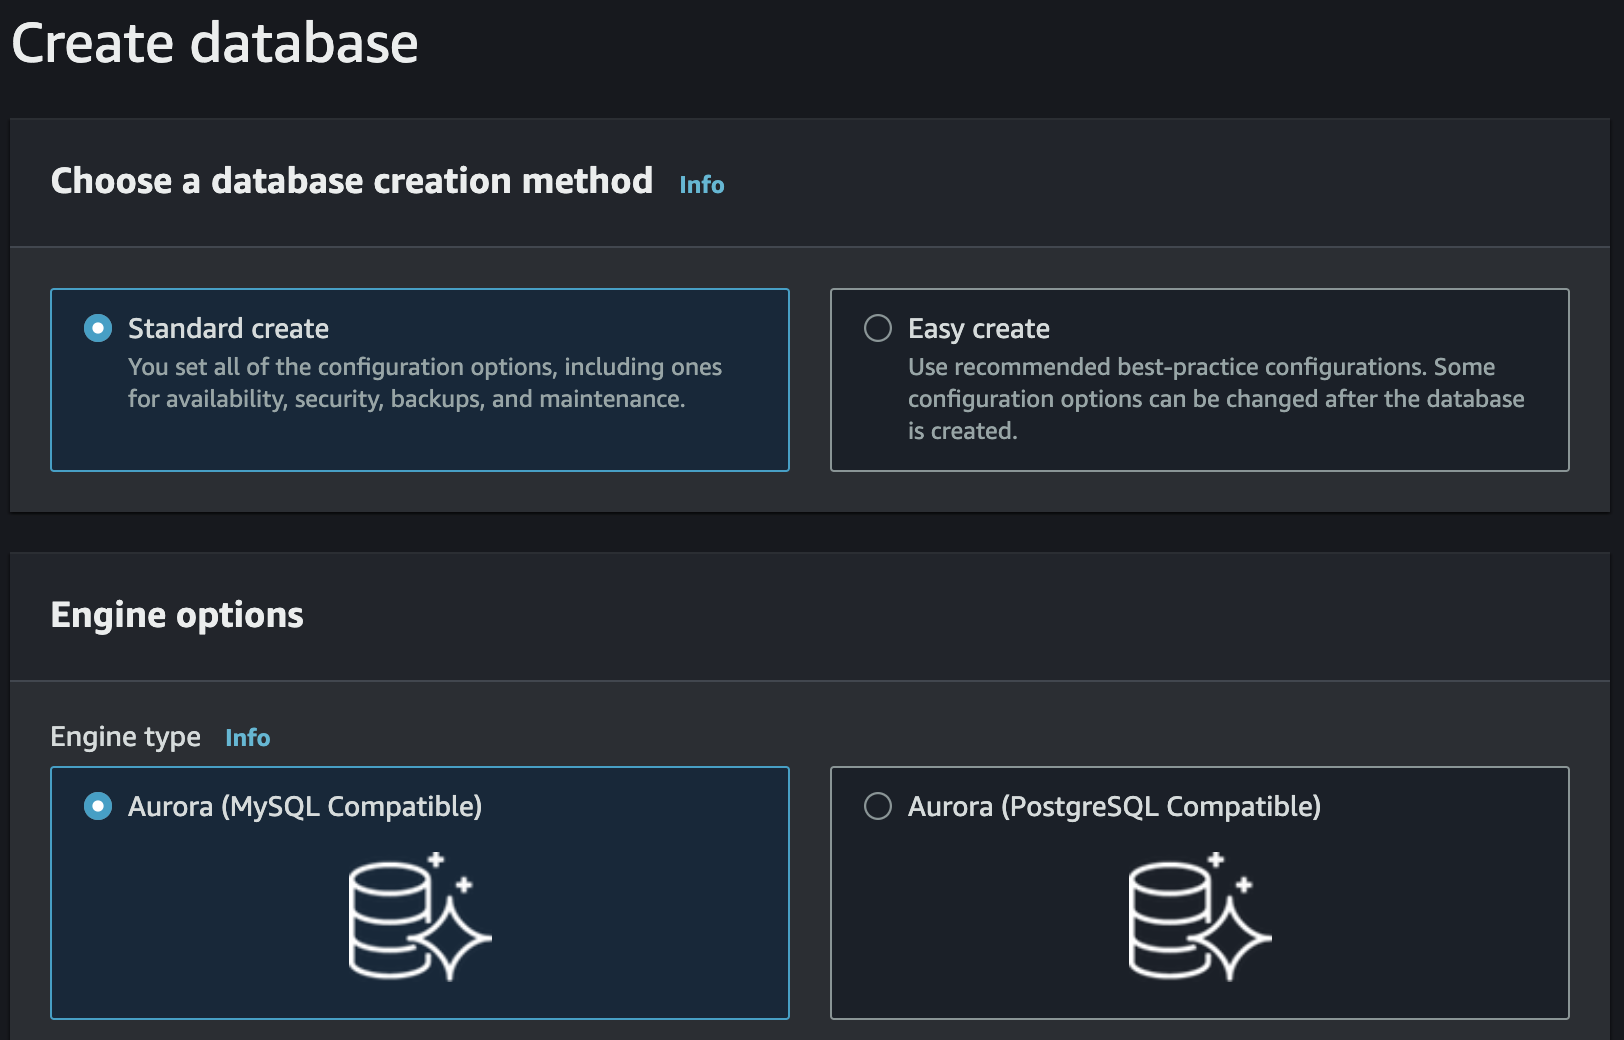This screenshot has height=1040, width=1624.
Task: Click the Standard create description text
Action: click(425, 383)
